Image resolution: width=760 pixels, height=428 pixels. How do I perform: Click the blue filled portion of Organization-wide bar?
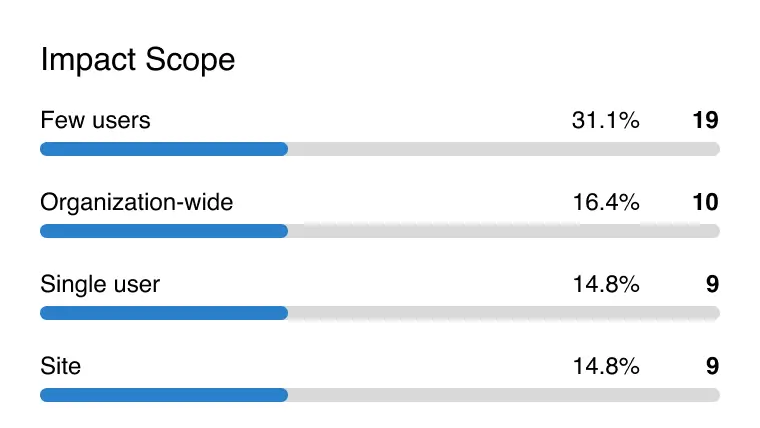click(164, 231)
